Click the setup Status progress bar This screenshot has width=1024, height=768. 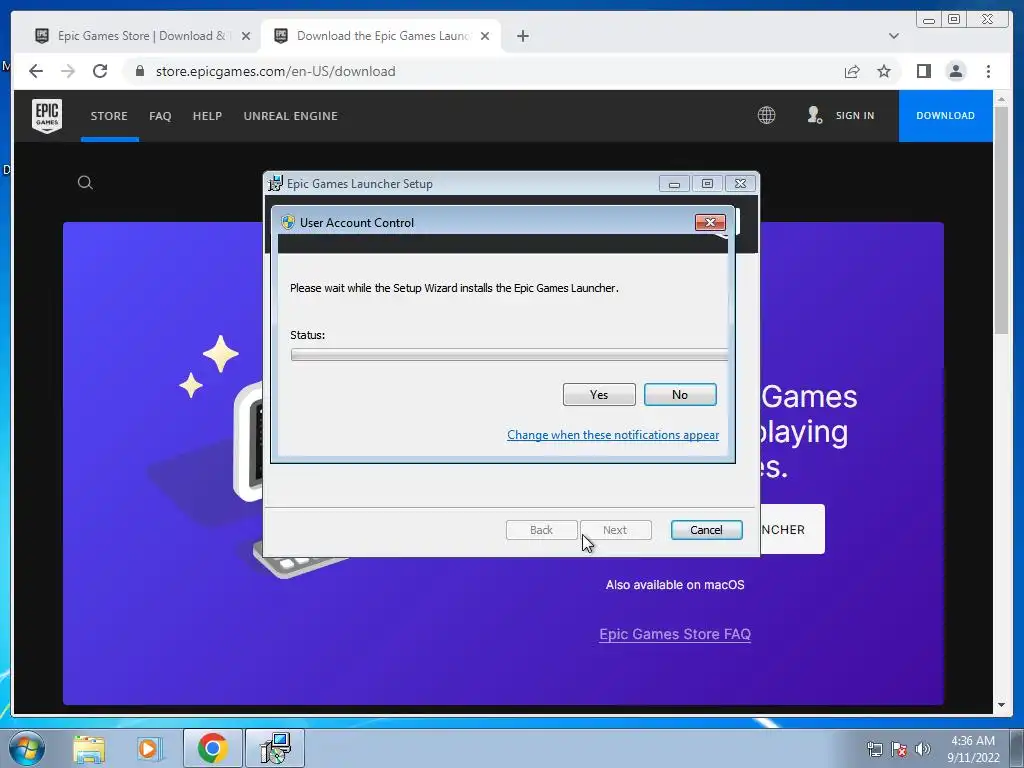pos(509,355)
